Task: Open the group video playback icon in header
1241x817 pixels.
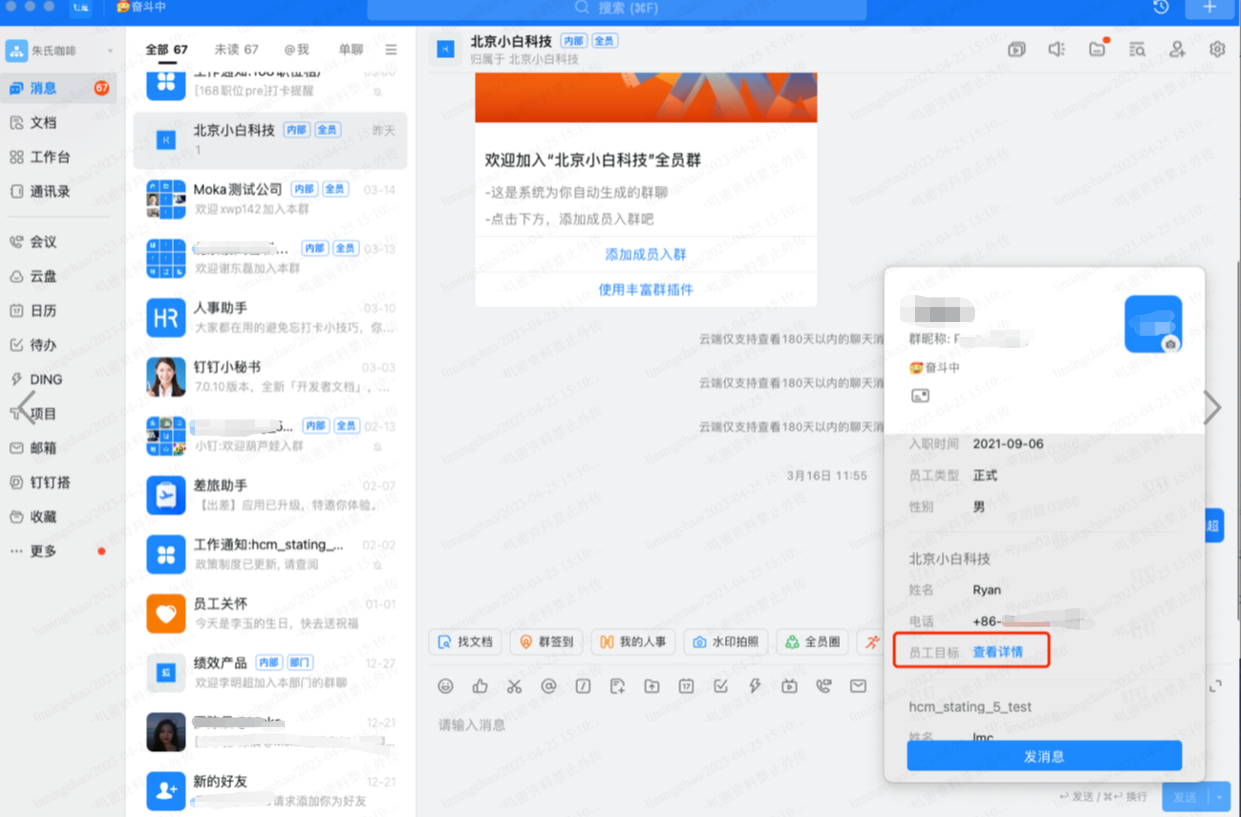Action: [1017, 49]
